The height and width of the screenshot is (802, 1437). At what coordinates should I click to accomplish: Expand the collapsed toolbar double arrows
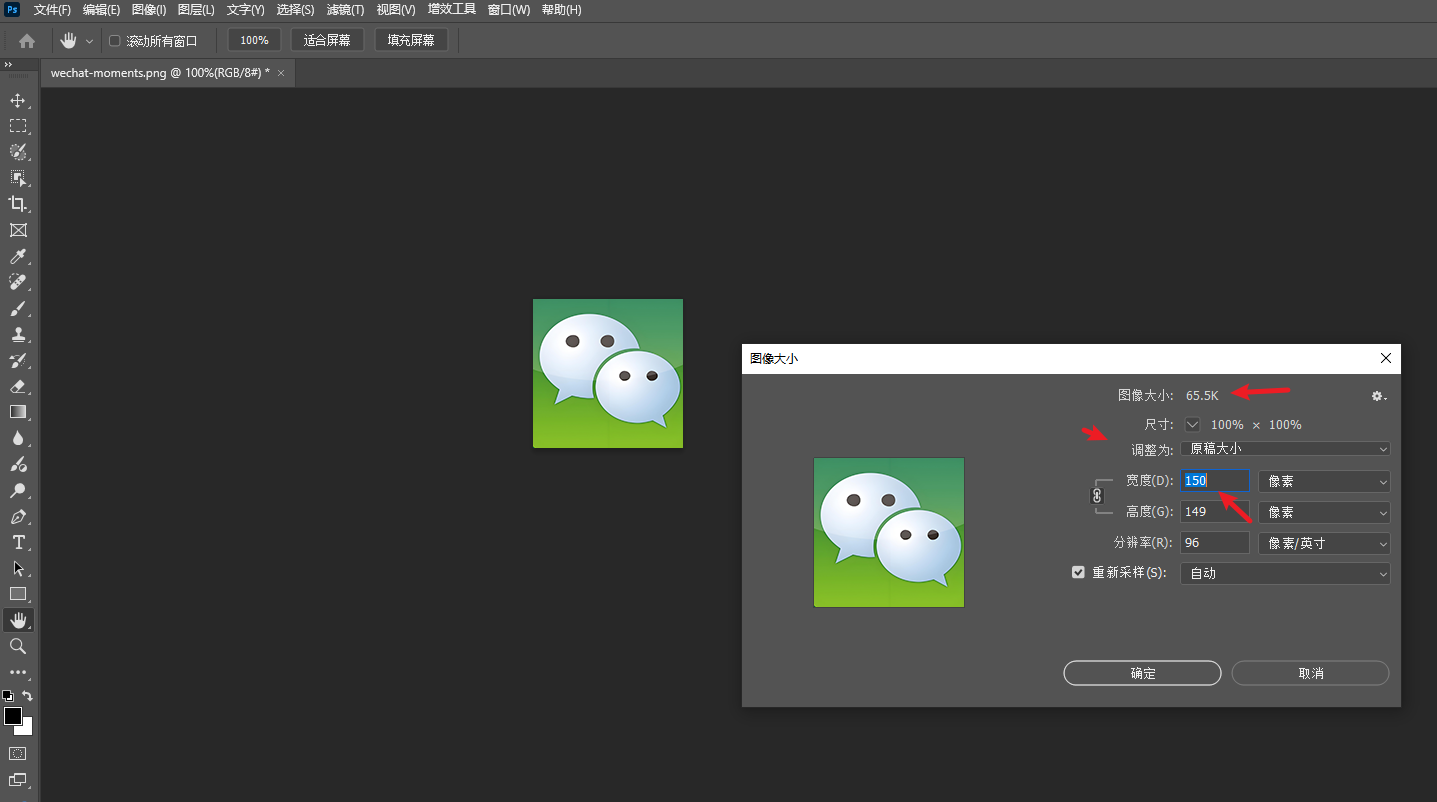[8, 64]
